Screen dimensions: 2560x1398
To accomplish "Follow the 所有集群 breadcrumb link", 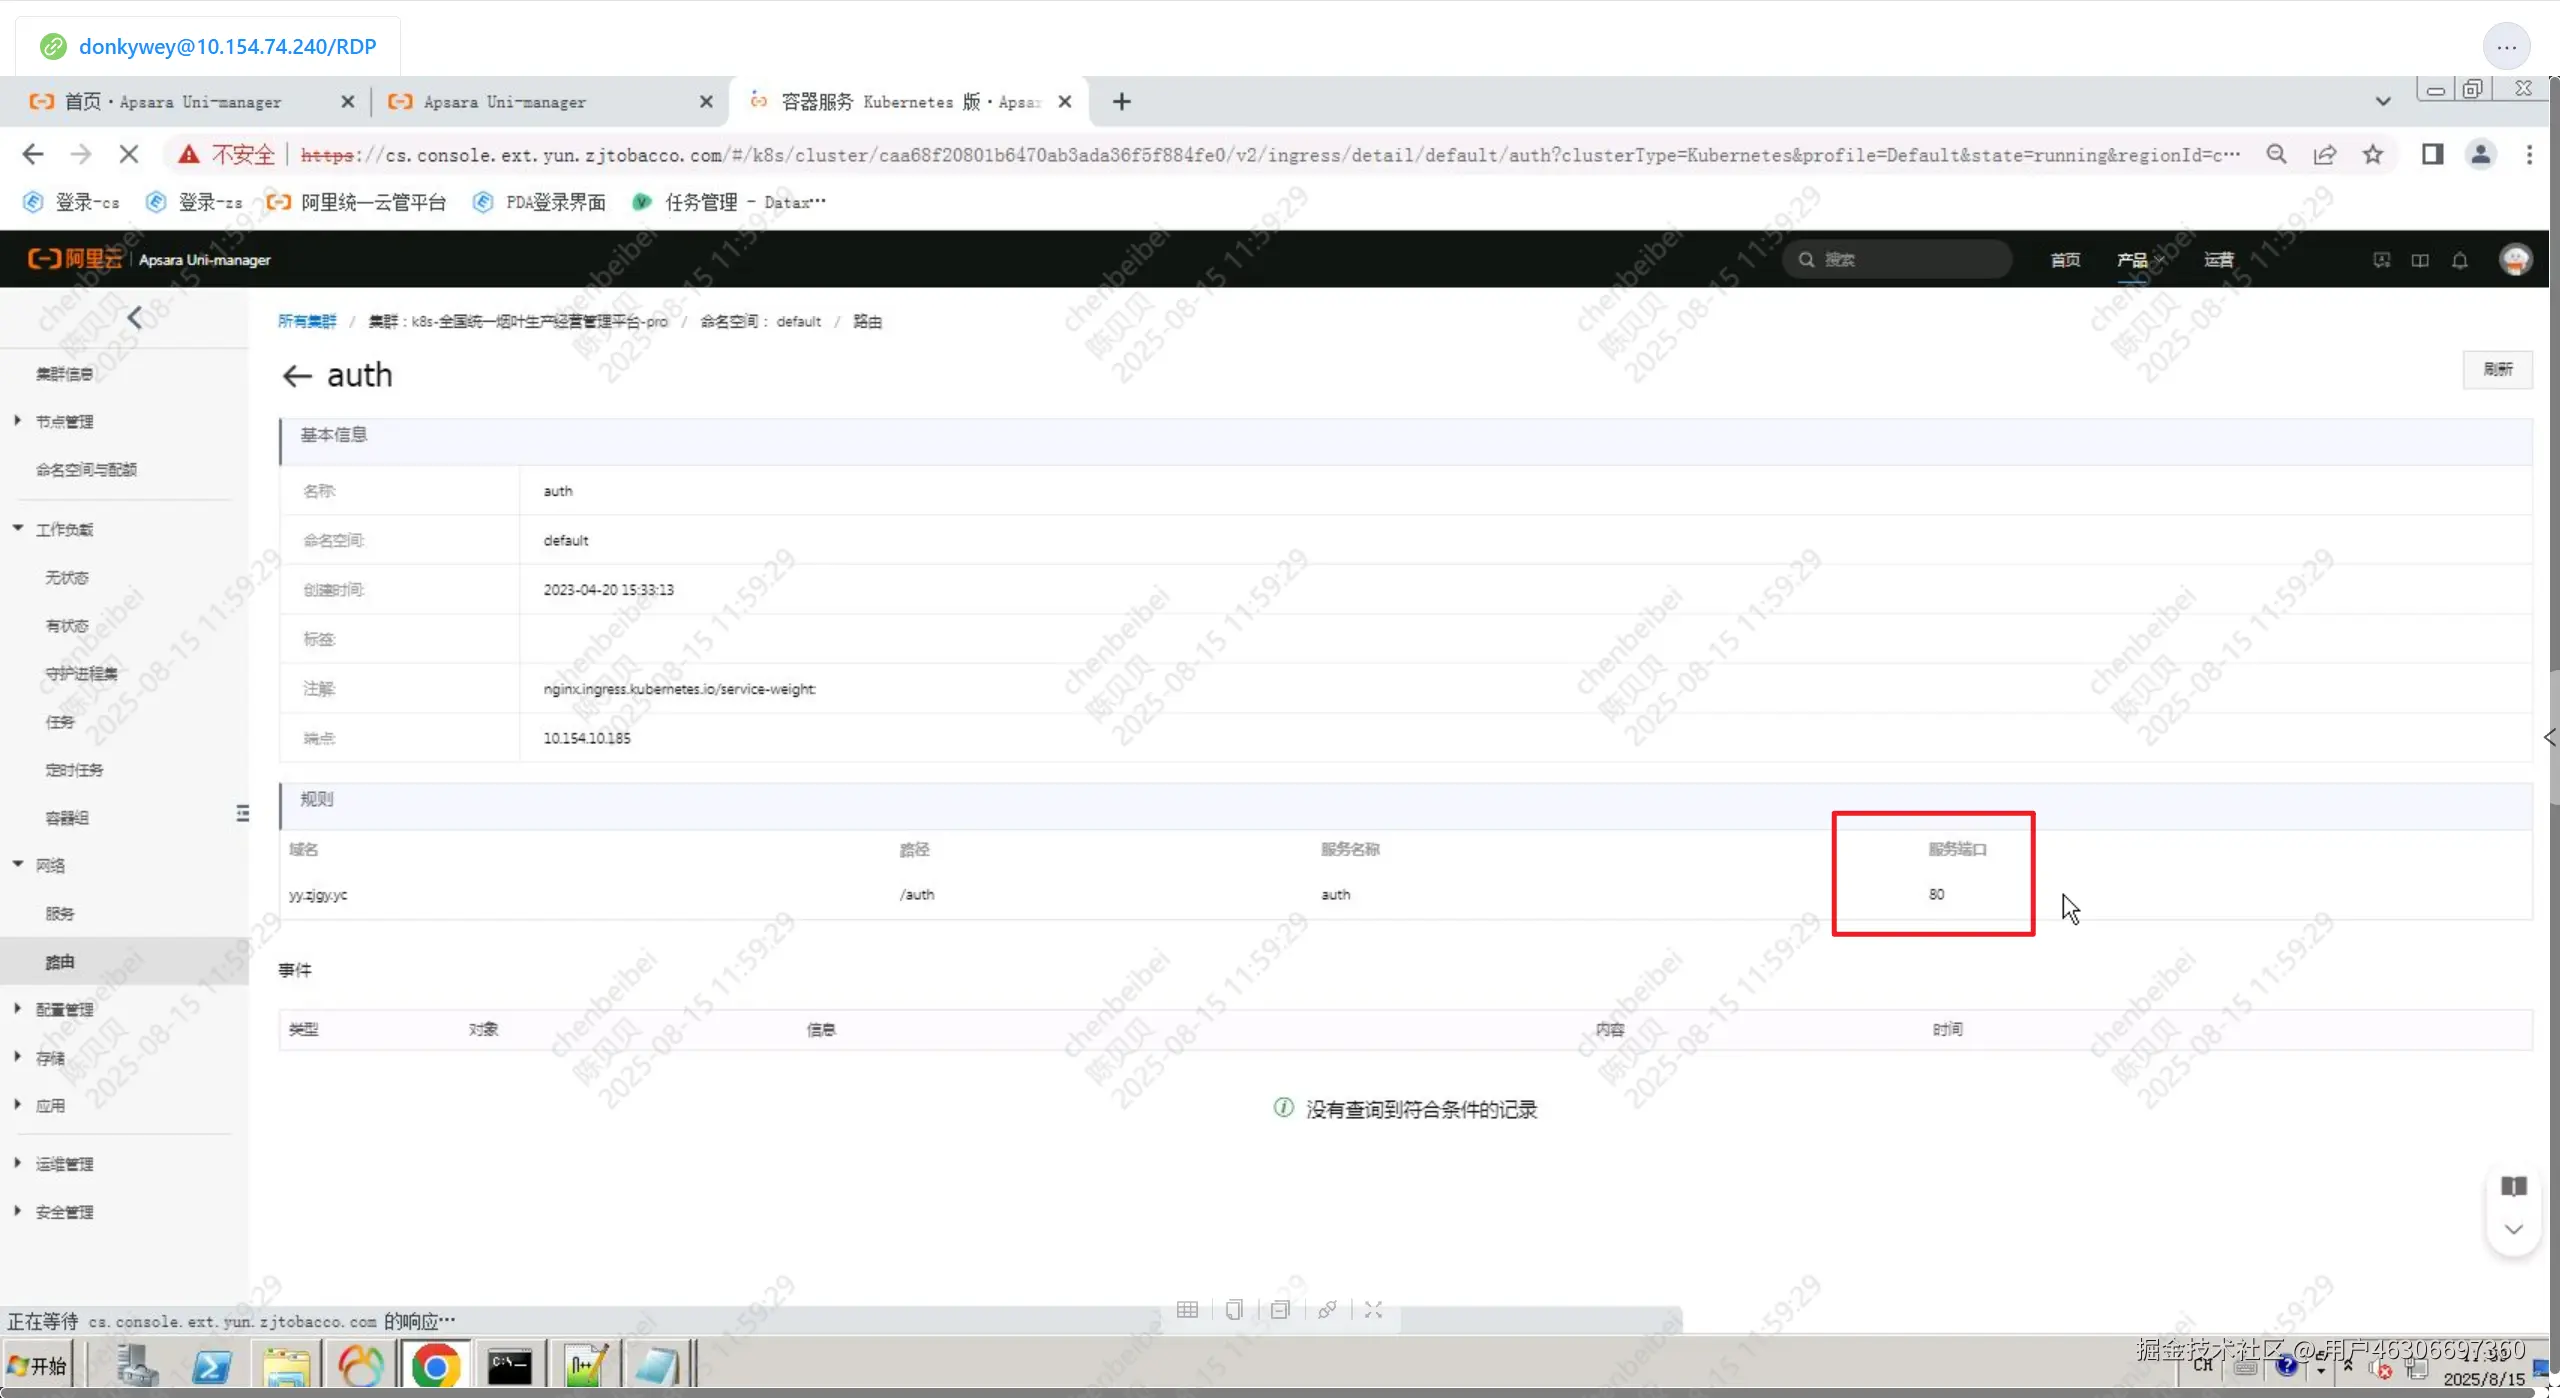I will pos(307,321).
